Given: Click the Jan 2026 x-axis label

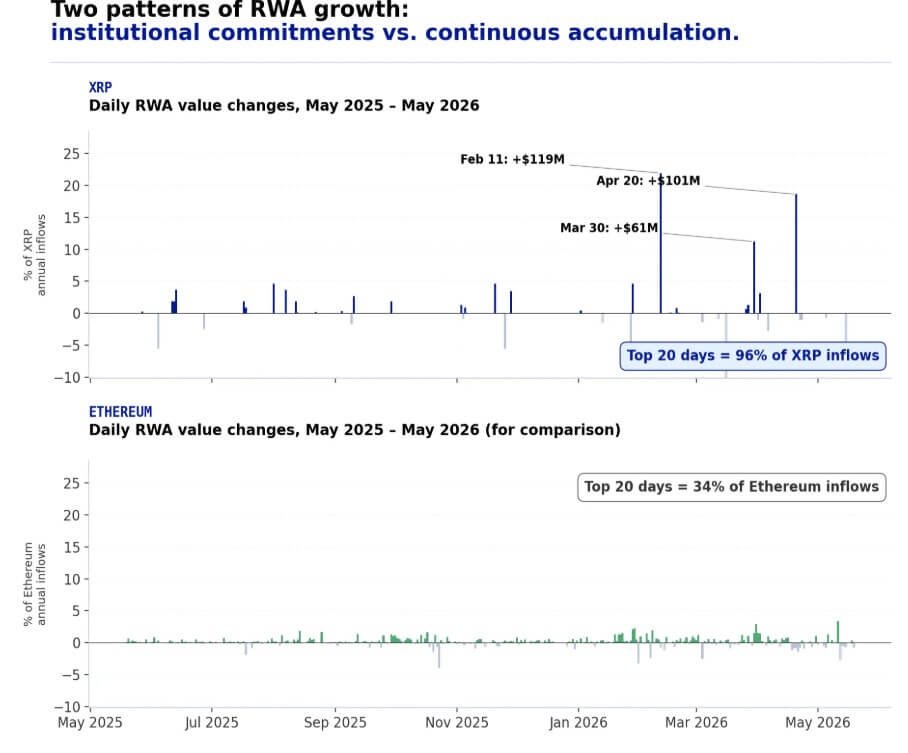Looking at the screenshot, I should tap(579, 723).
